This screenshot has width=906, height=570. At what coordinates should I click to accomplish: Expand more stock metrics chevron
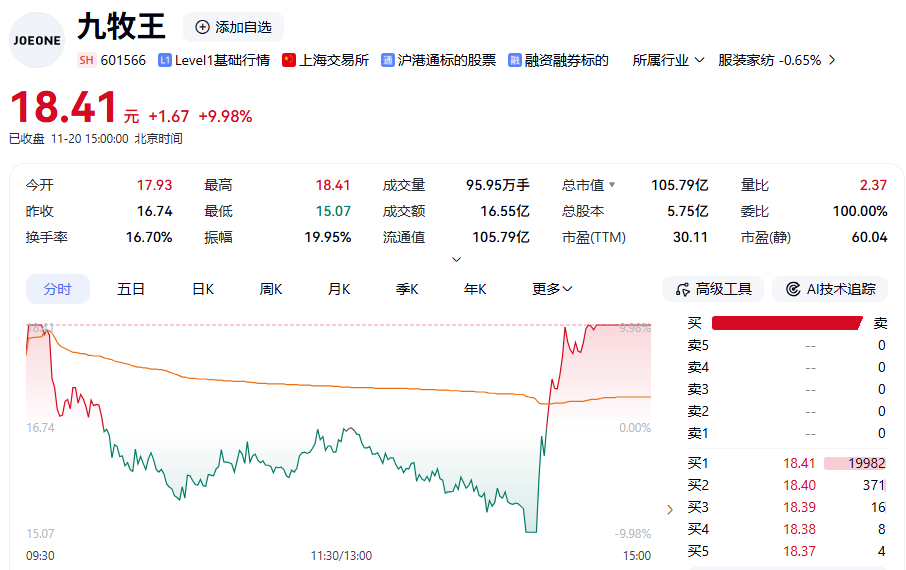[457, 259]
